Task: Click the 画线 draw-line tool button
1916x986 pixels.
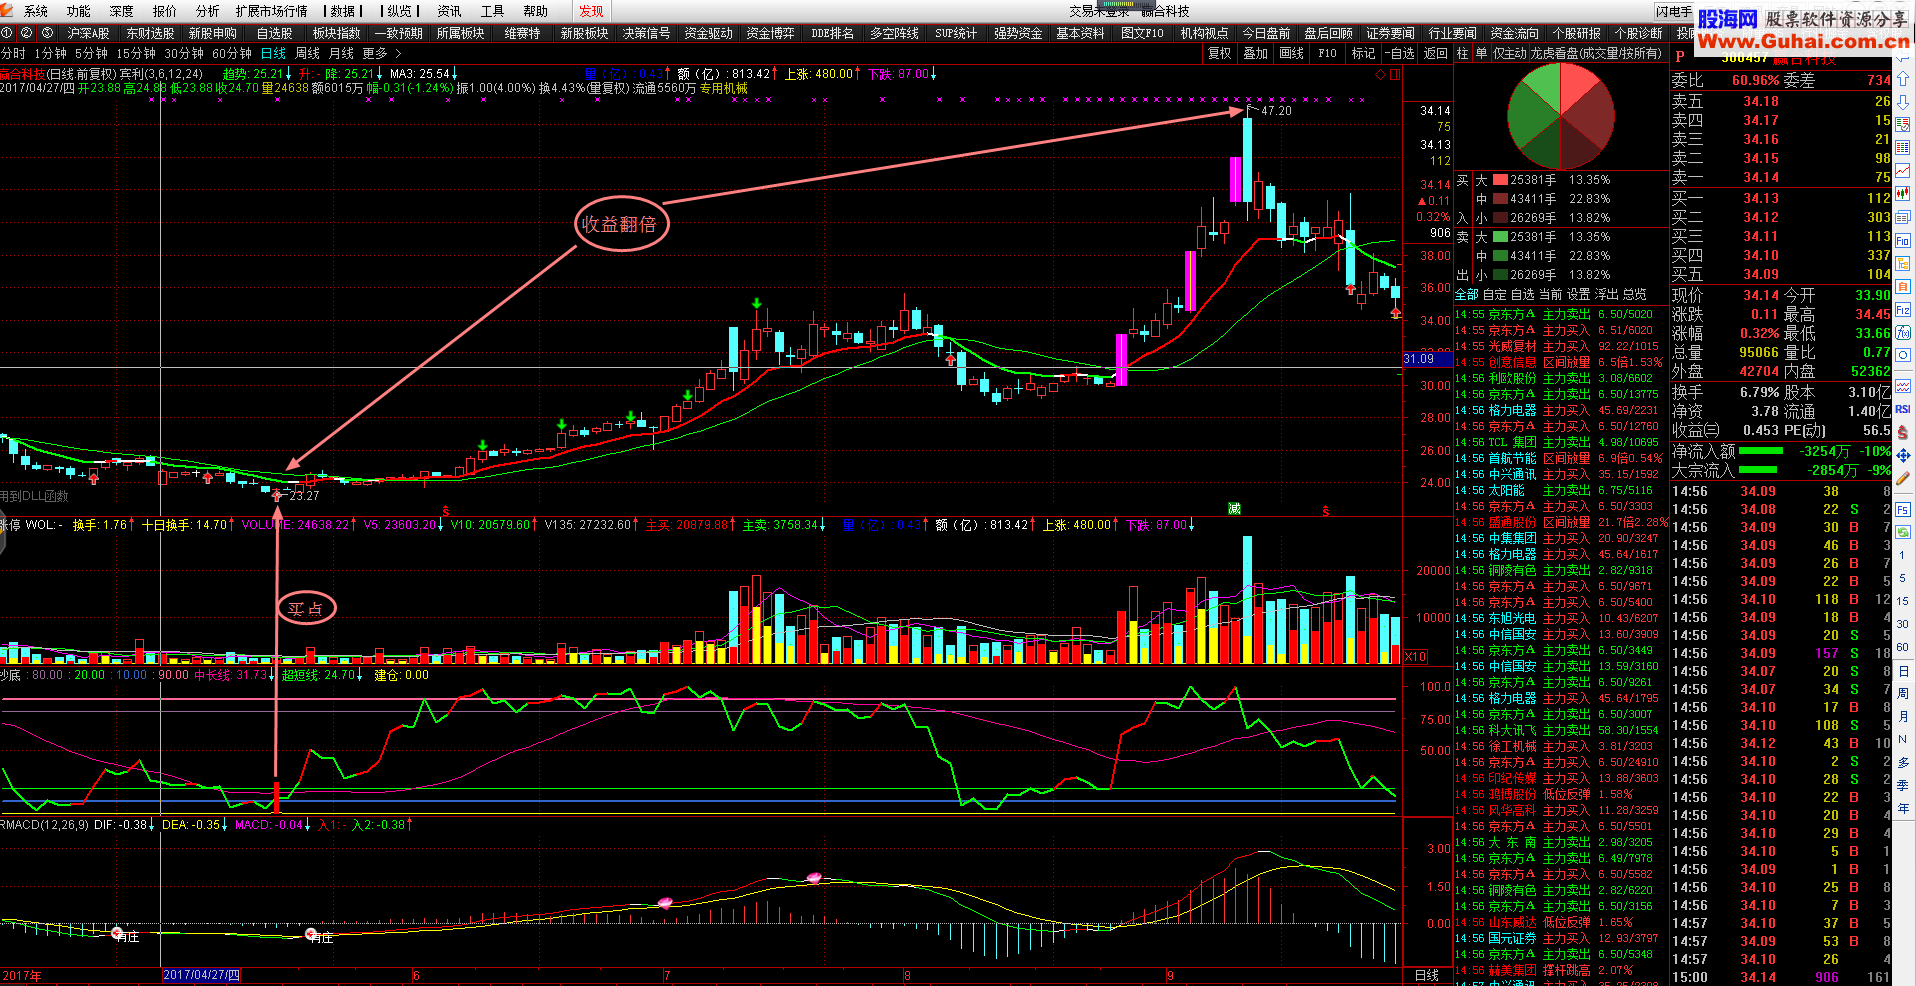Action: click(x=1291, y=53)
